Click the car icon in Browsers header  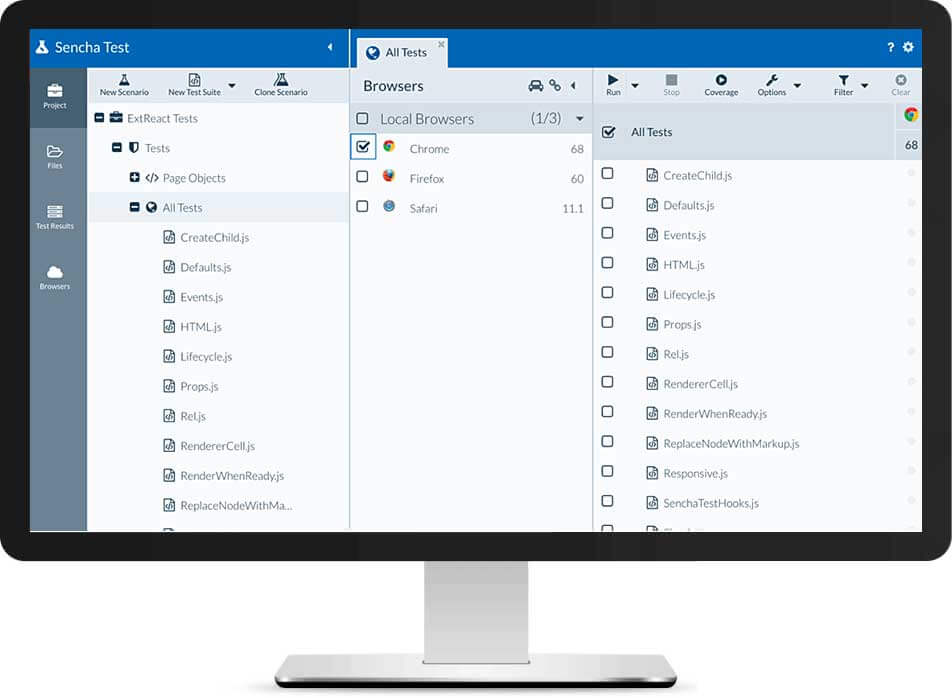[x=536, y=86]
